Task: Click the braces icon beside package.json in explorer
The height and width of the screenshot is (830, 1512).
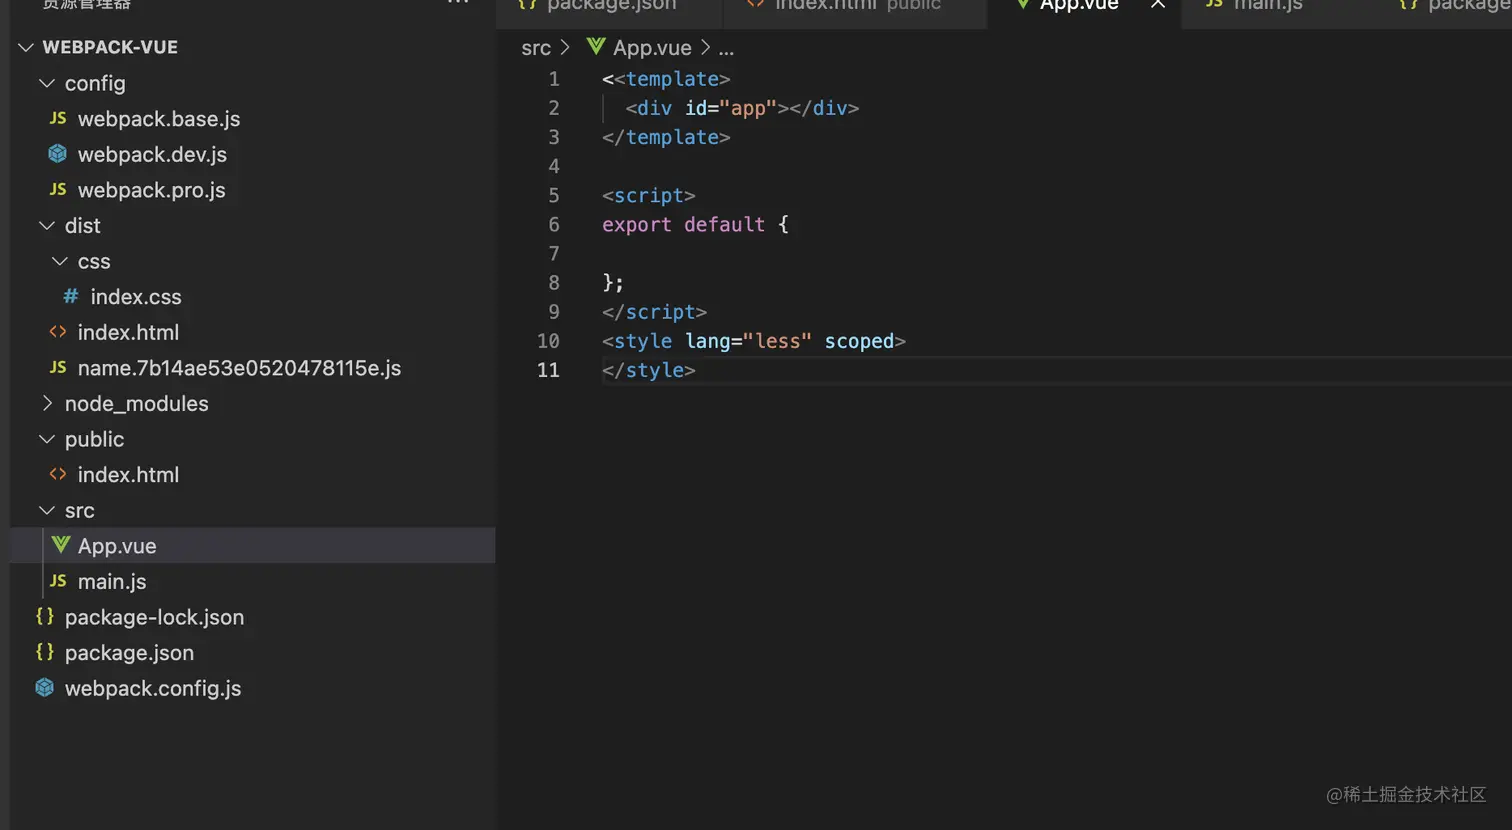Action: pyautogui.click(x=45, y=652)
